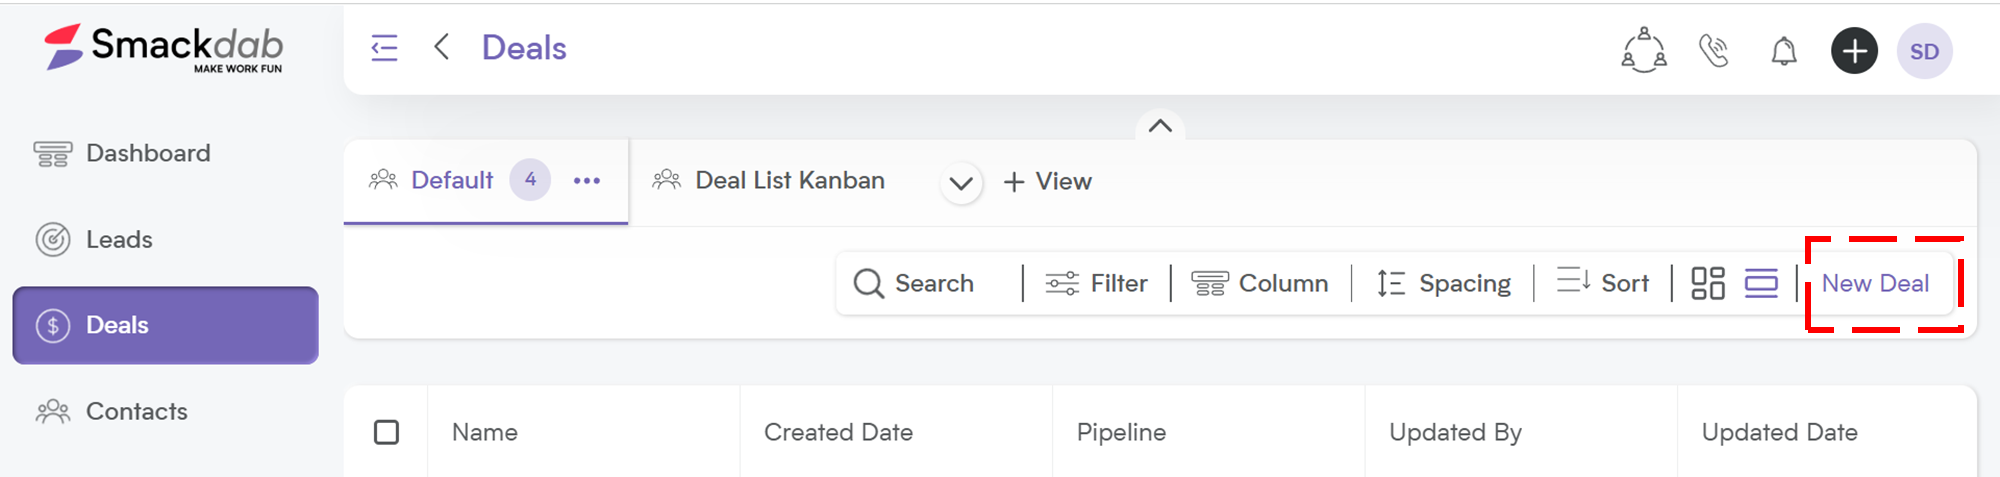Screen dimensions: 2000x477
Task: Expand the views dropdown chevron
Action: [961, 183]
